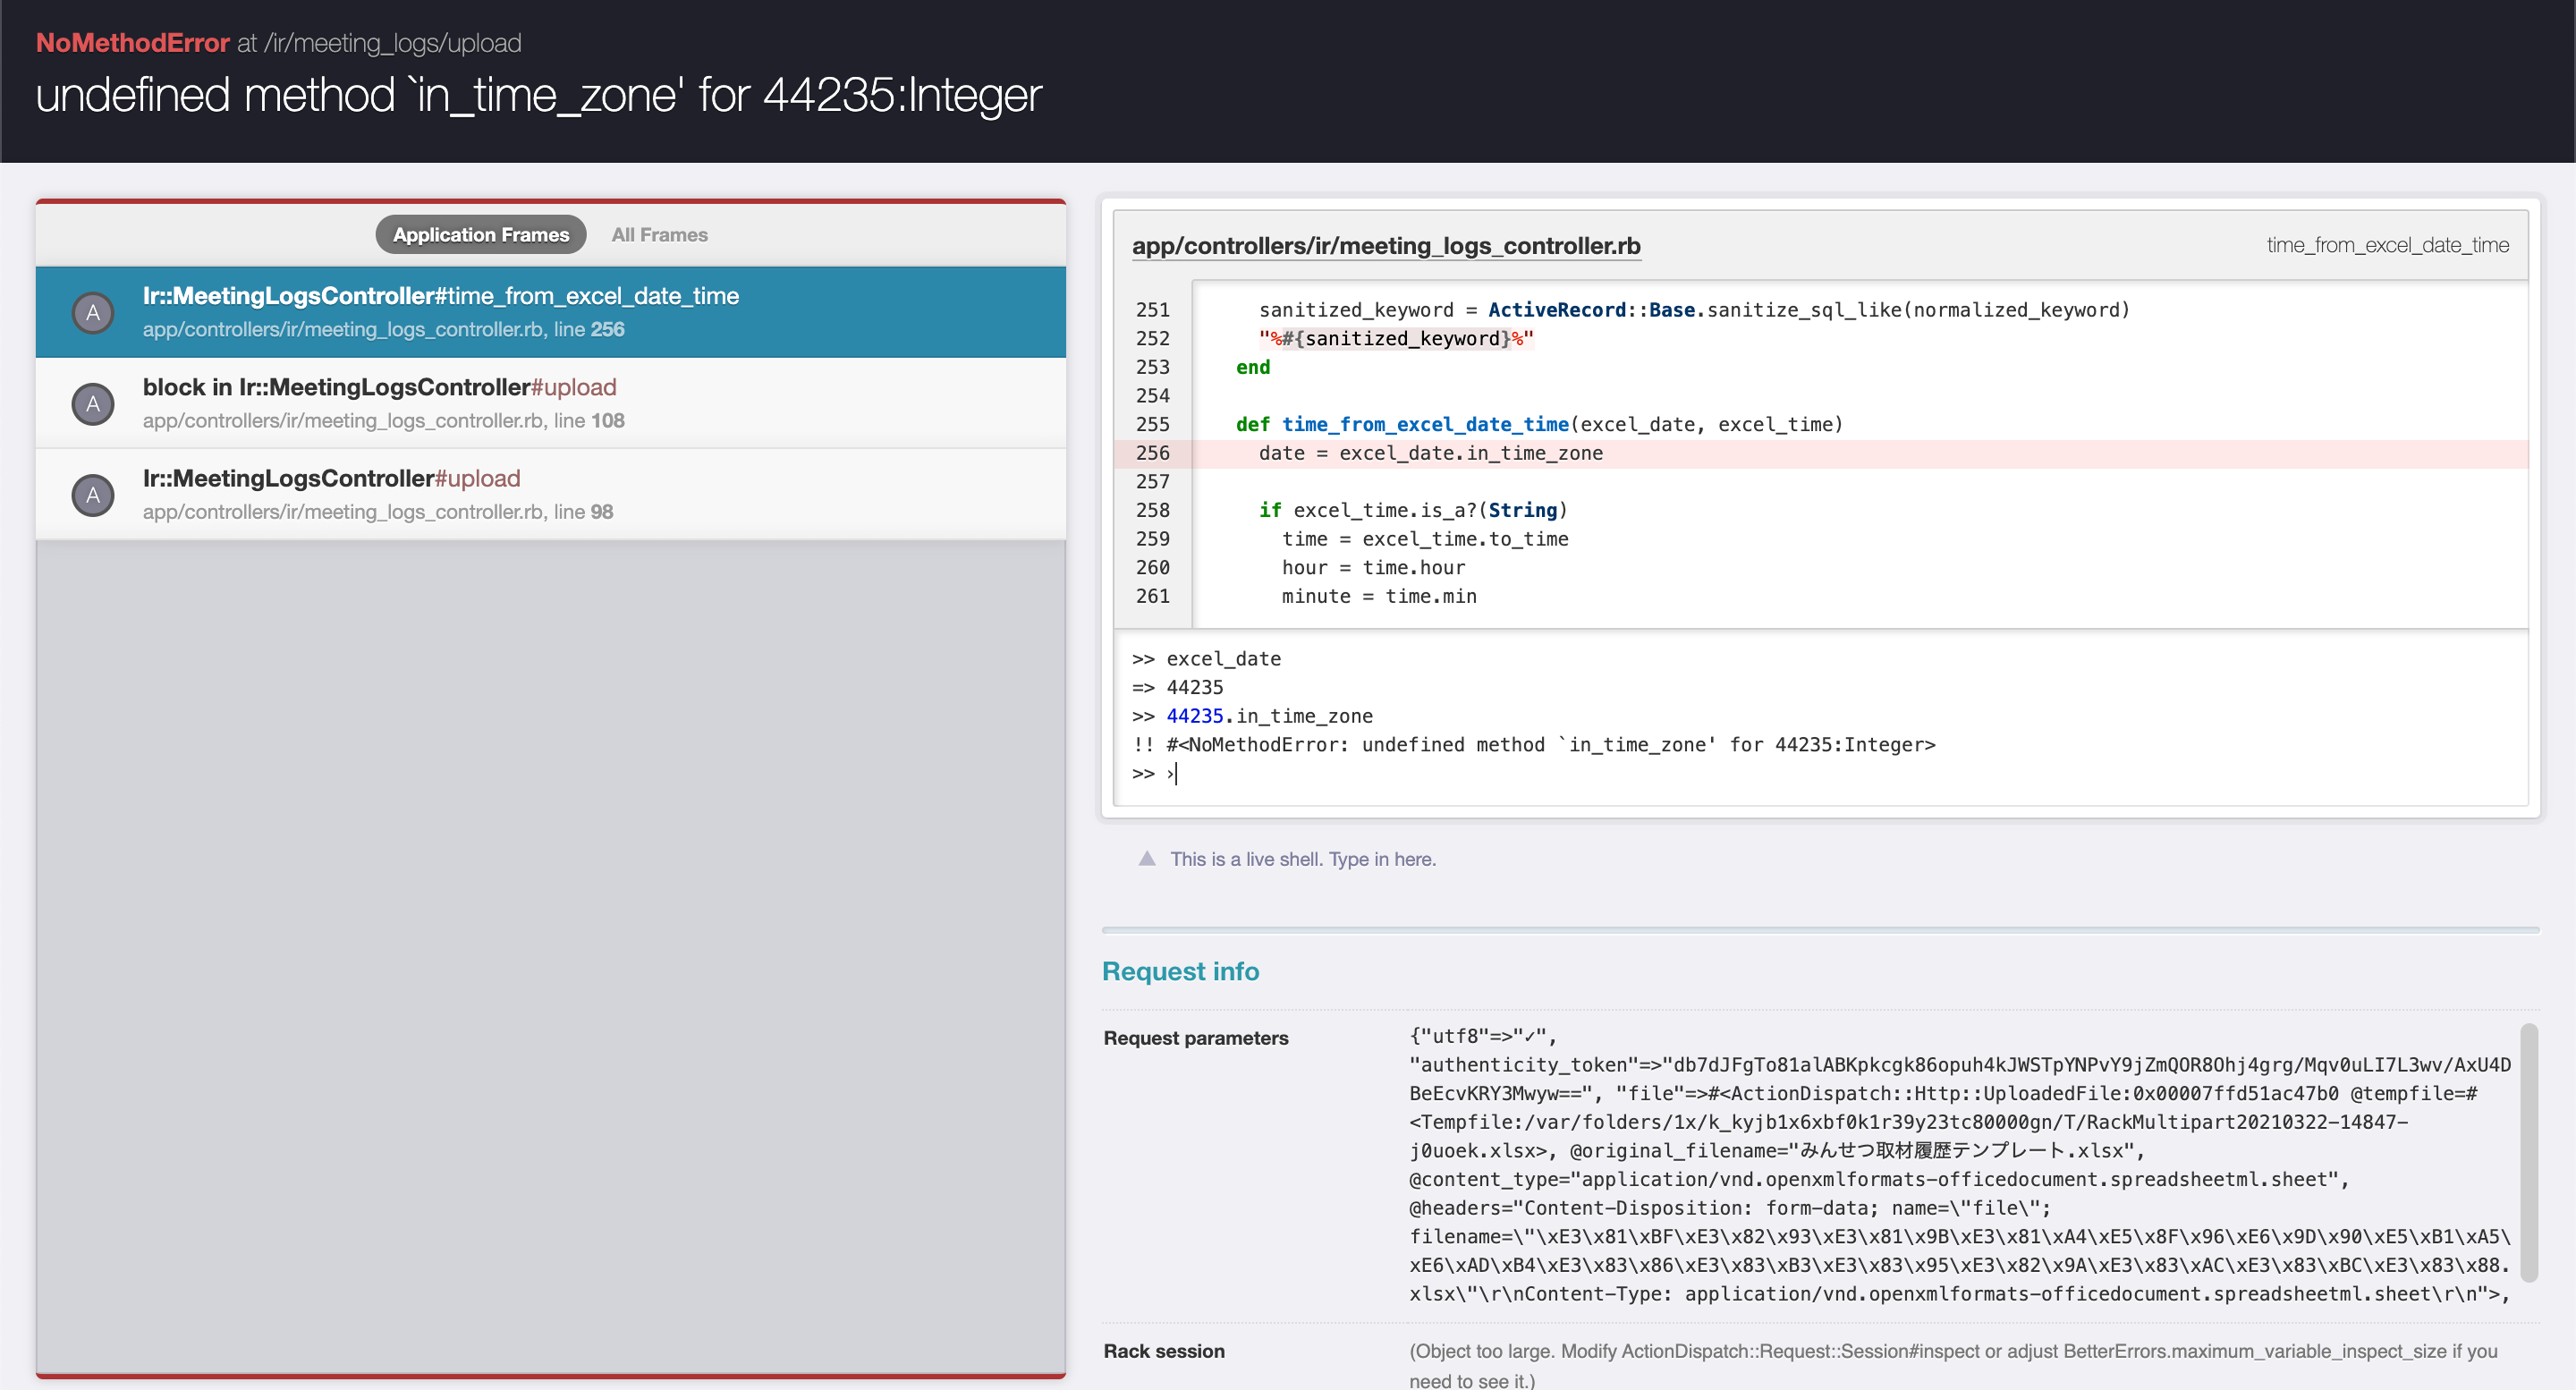Viewport: 2576px width, 1390px height.
Task: Click the A icon of the line 98 frame
Action: [x=93, y=495]
